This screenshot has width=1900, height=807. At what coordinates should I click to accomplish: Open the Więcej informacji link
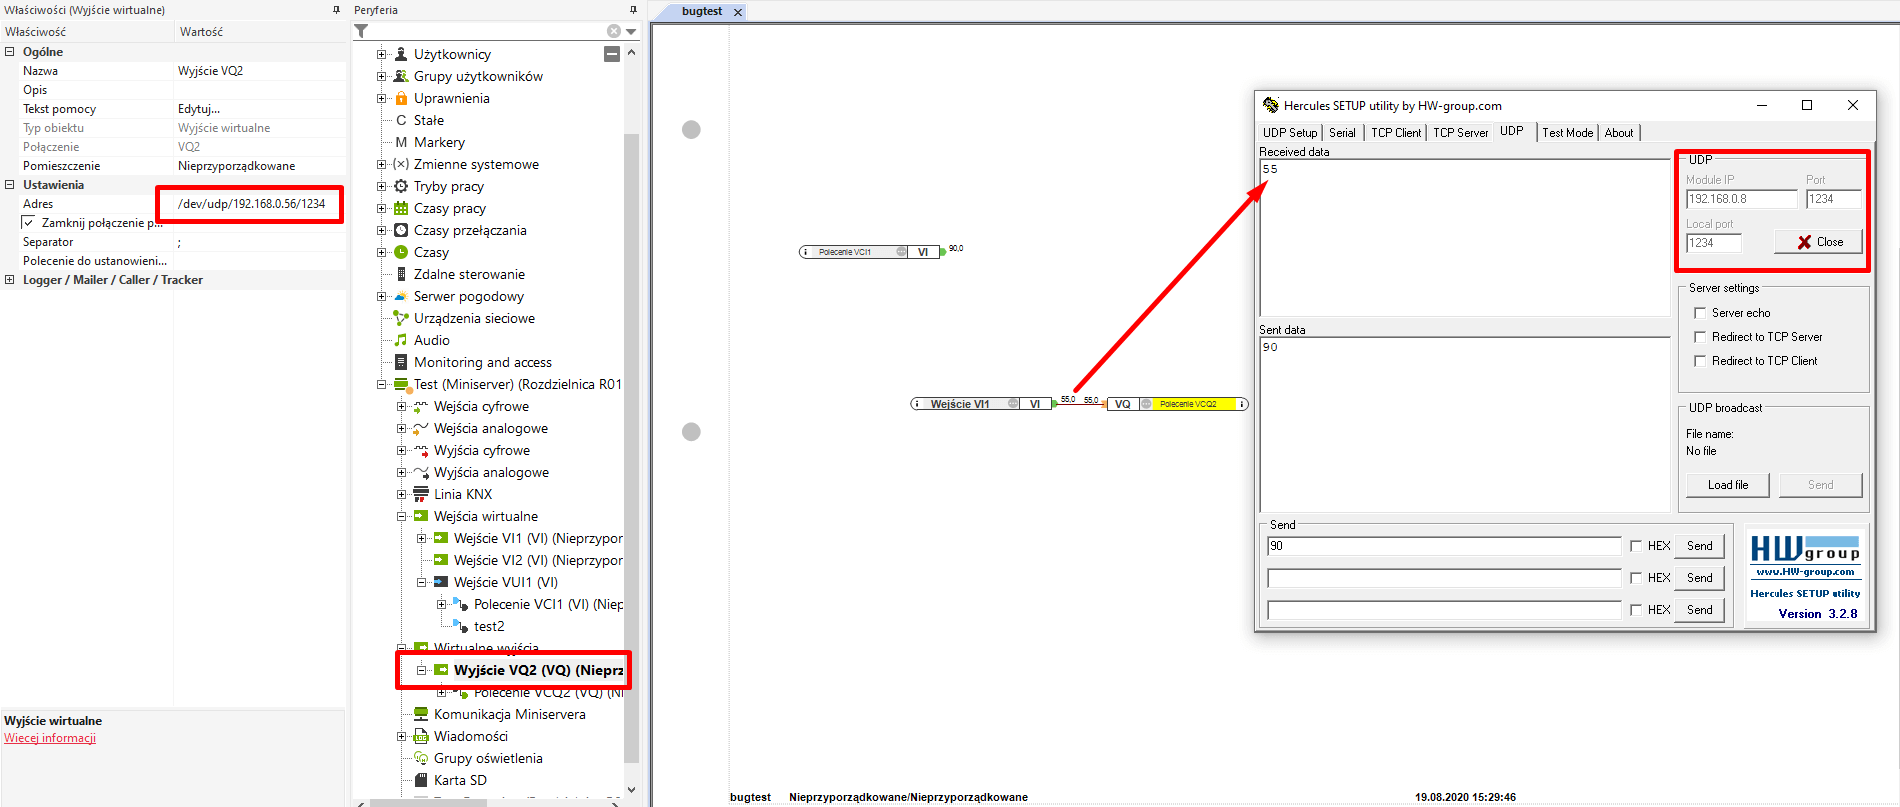point(50,738)
